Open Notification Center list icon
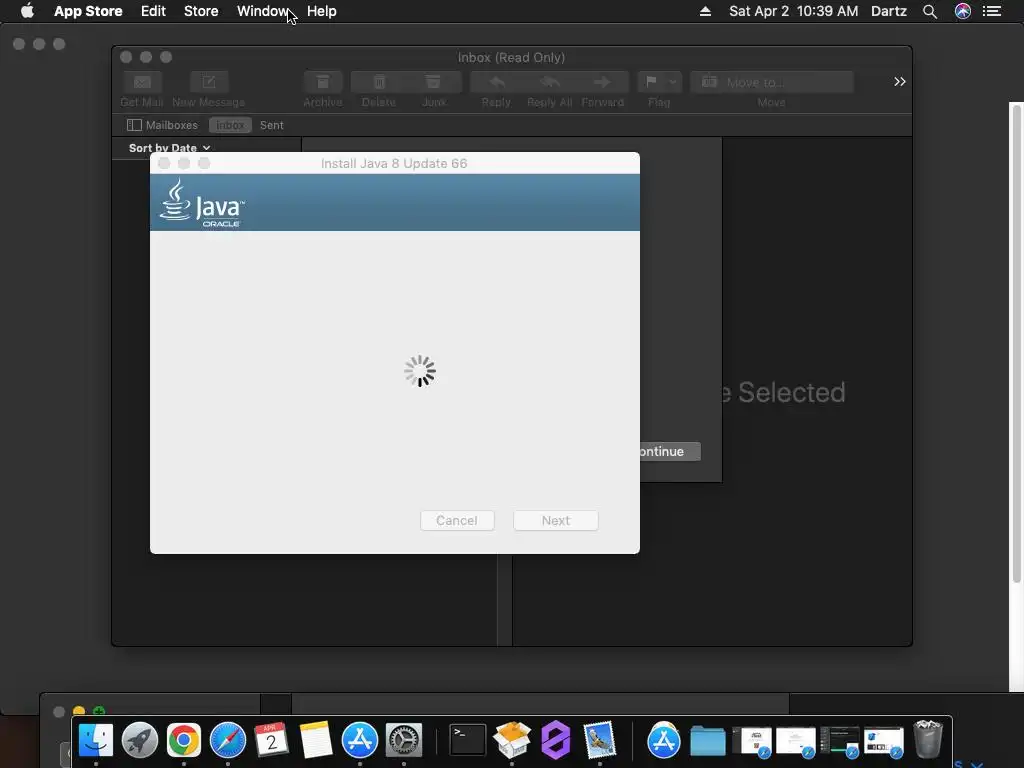This screenshot has height=768, width=1024. 992,11
